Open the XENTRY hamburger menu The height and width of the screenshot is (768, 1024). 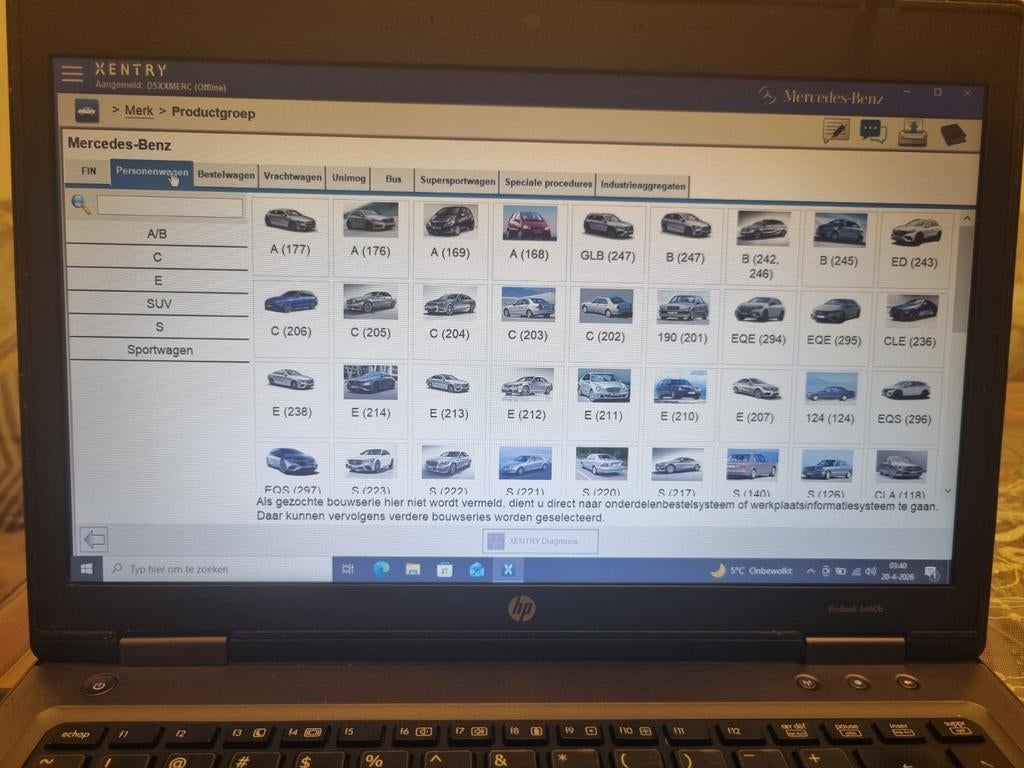pos(72,74)
